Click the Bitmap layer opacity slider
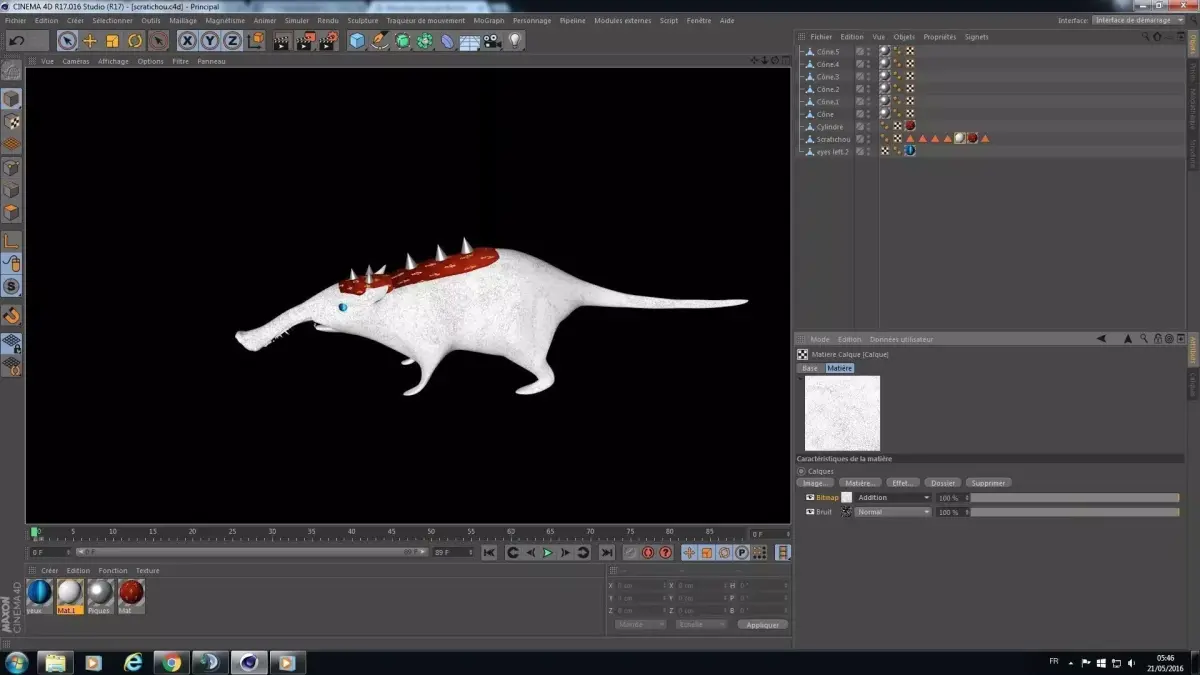Image resolution: width=1200 pixels, height=675 pixels. coord(1074,497)
